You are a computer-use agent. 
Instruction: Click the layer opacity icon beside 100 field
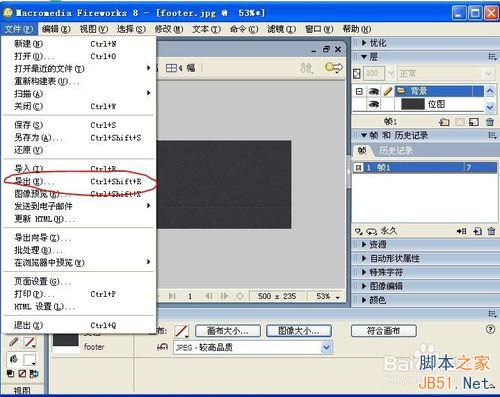click(x=357, y=74)
